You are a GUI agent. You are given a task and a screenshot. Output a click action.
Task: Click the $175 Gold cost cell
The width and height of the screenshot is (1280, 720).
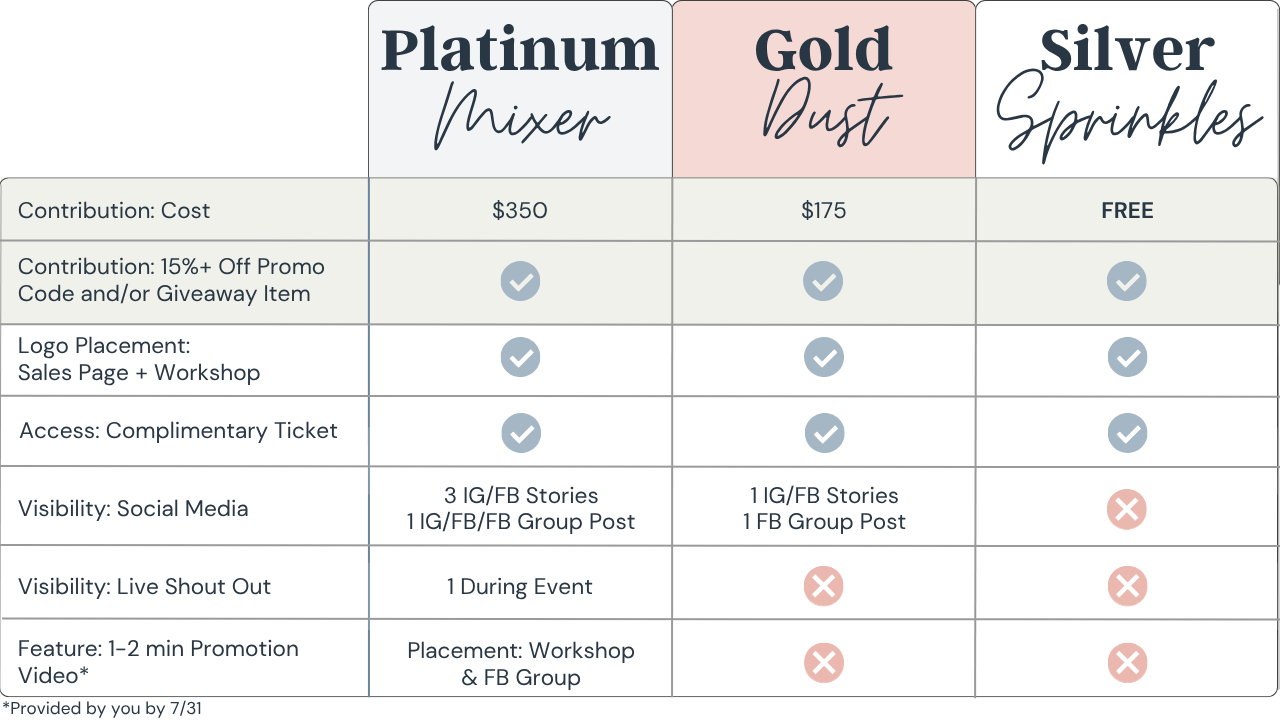click(x=823, y=210)
